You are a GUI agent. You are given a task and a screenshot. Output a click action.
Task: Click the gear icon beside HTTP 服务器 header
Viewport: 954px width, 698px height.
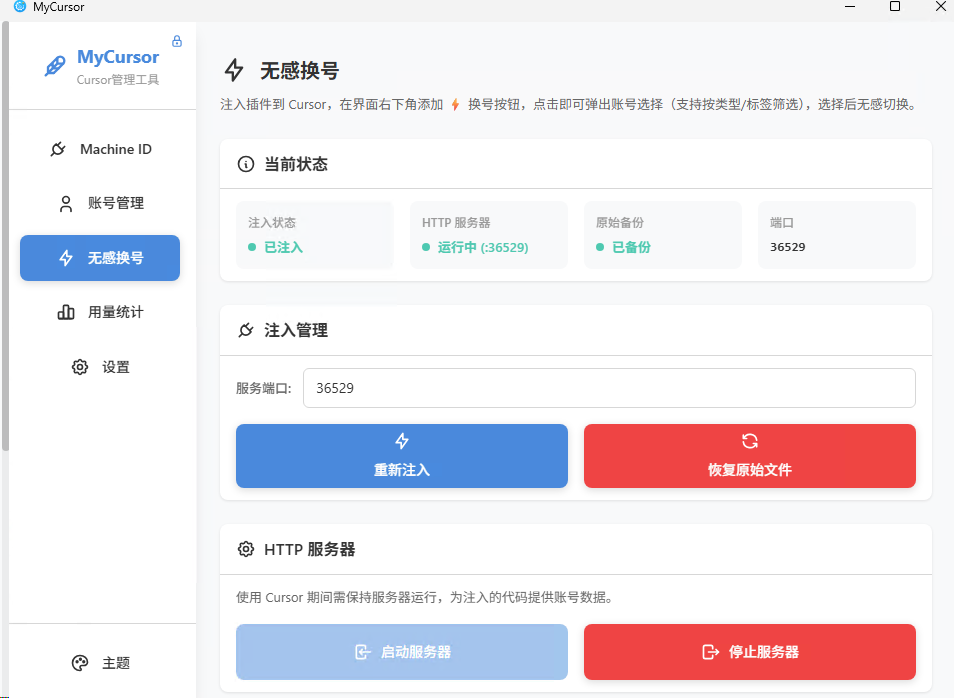click(246, 549)
